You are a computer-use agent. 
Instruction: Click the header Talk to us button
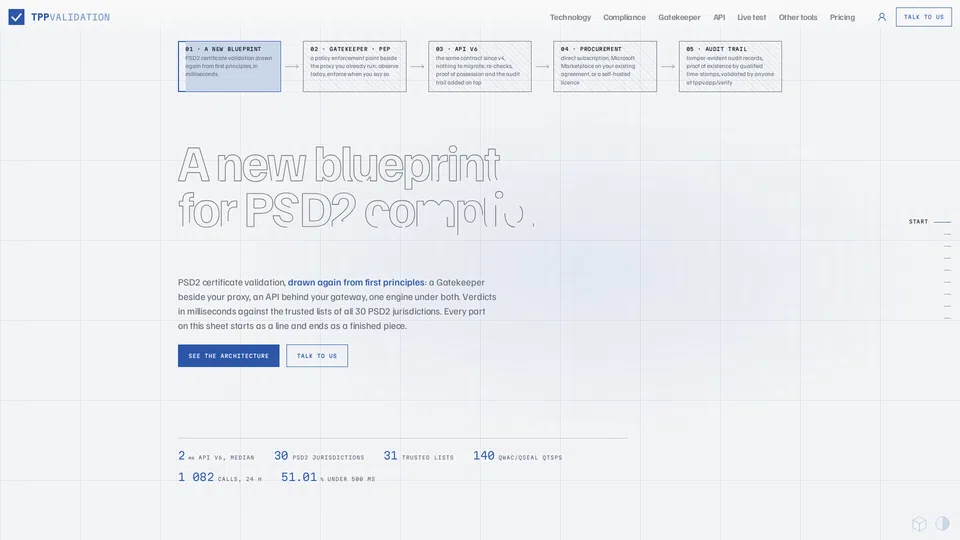coord(923,17)
